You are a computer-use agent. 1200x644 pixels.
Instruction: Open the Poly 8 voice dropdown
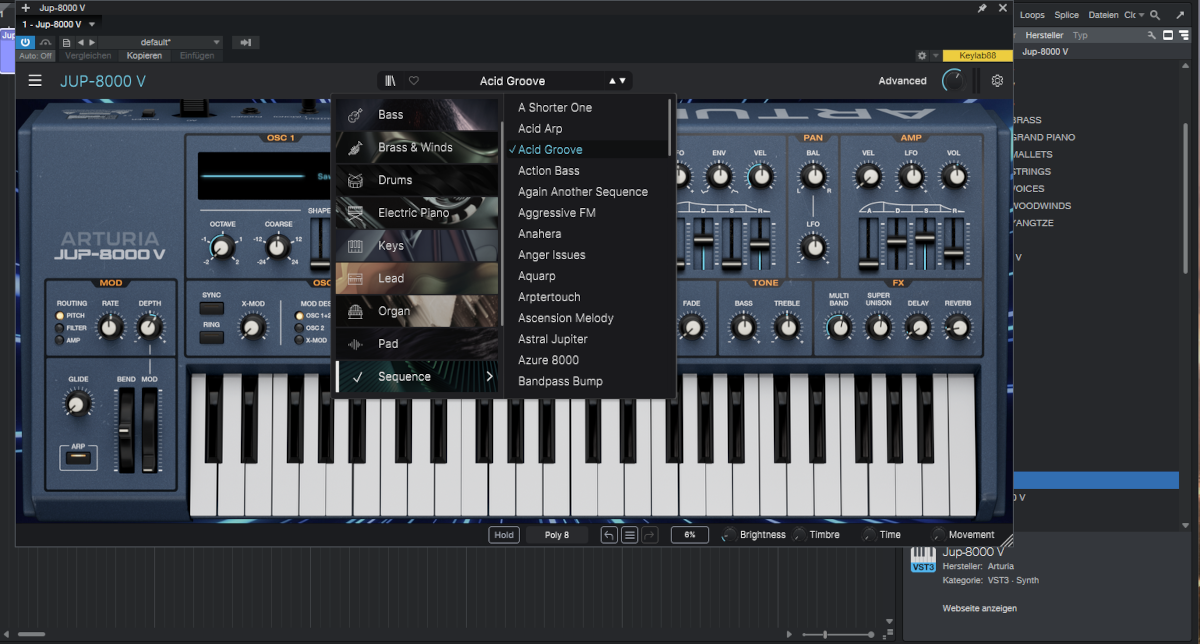557,535
